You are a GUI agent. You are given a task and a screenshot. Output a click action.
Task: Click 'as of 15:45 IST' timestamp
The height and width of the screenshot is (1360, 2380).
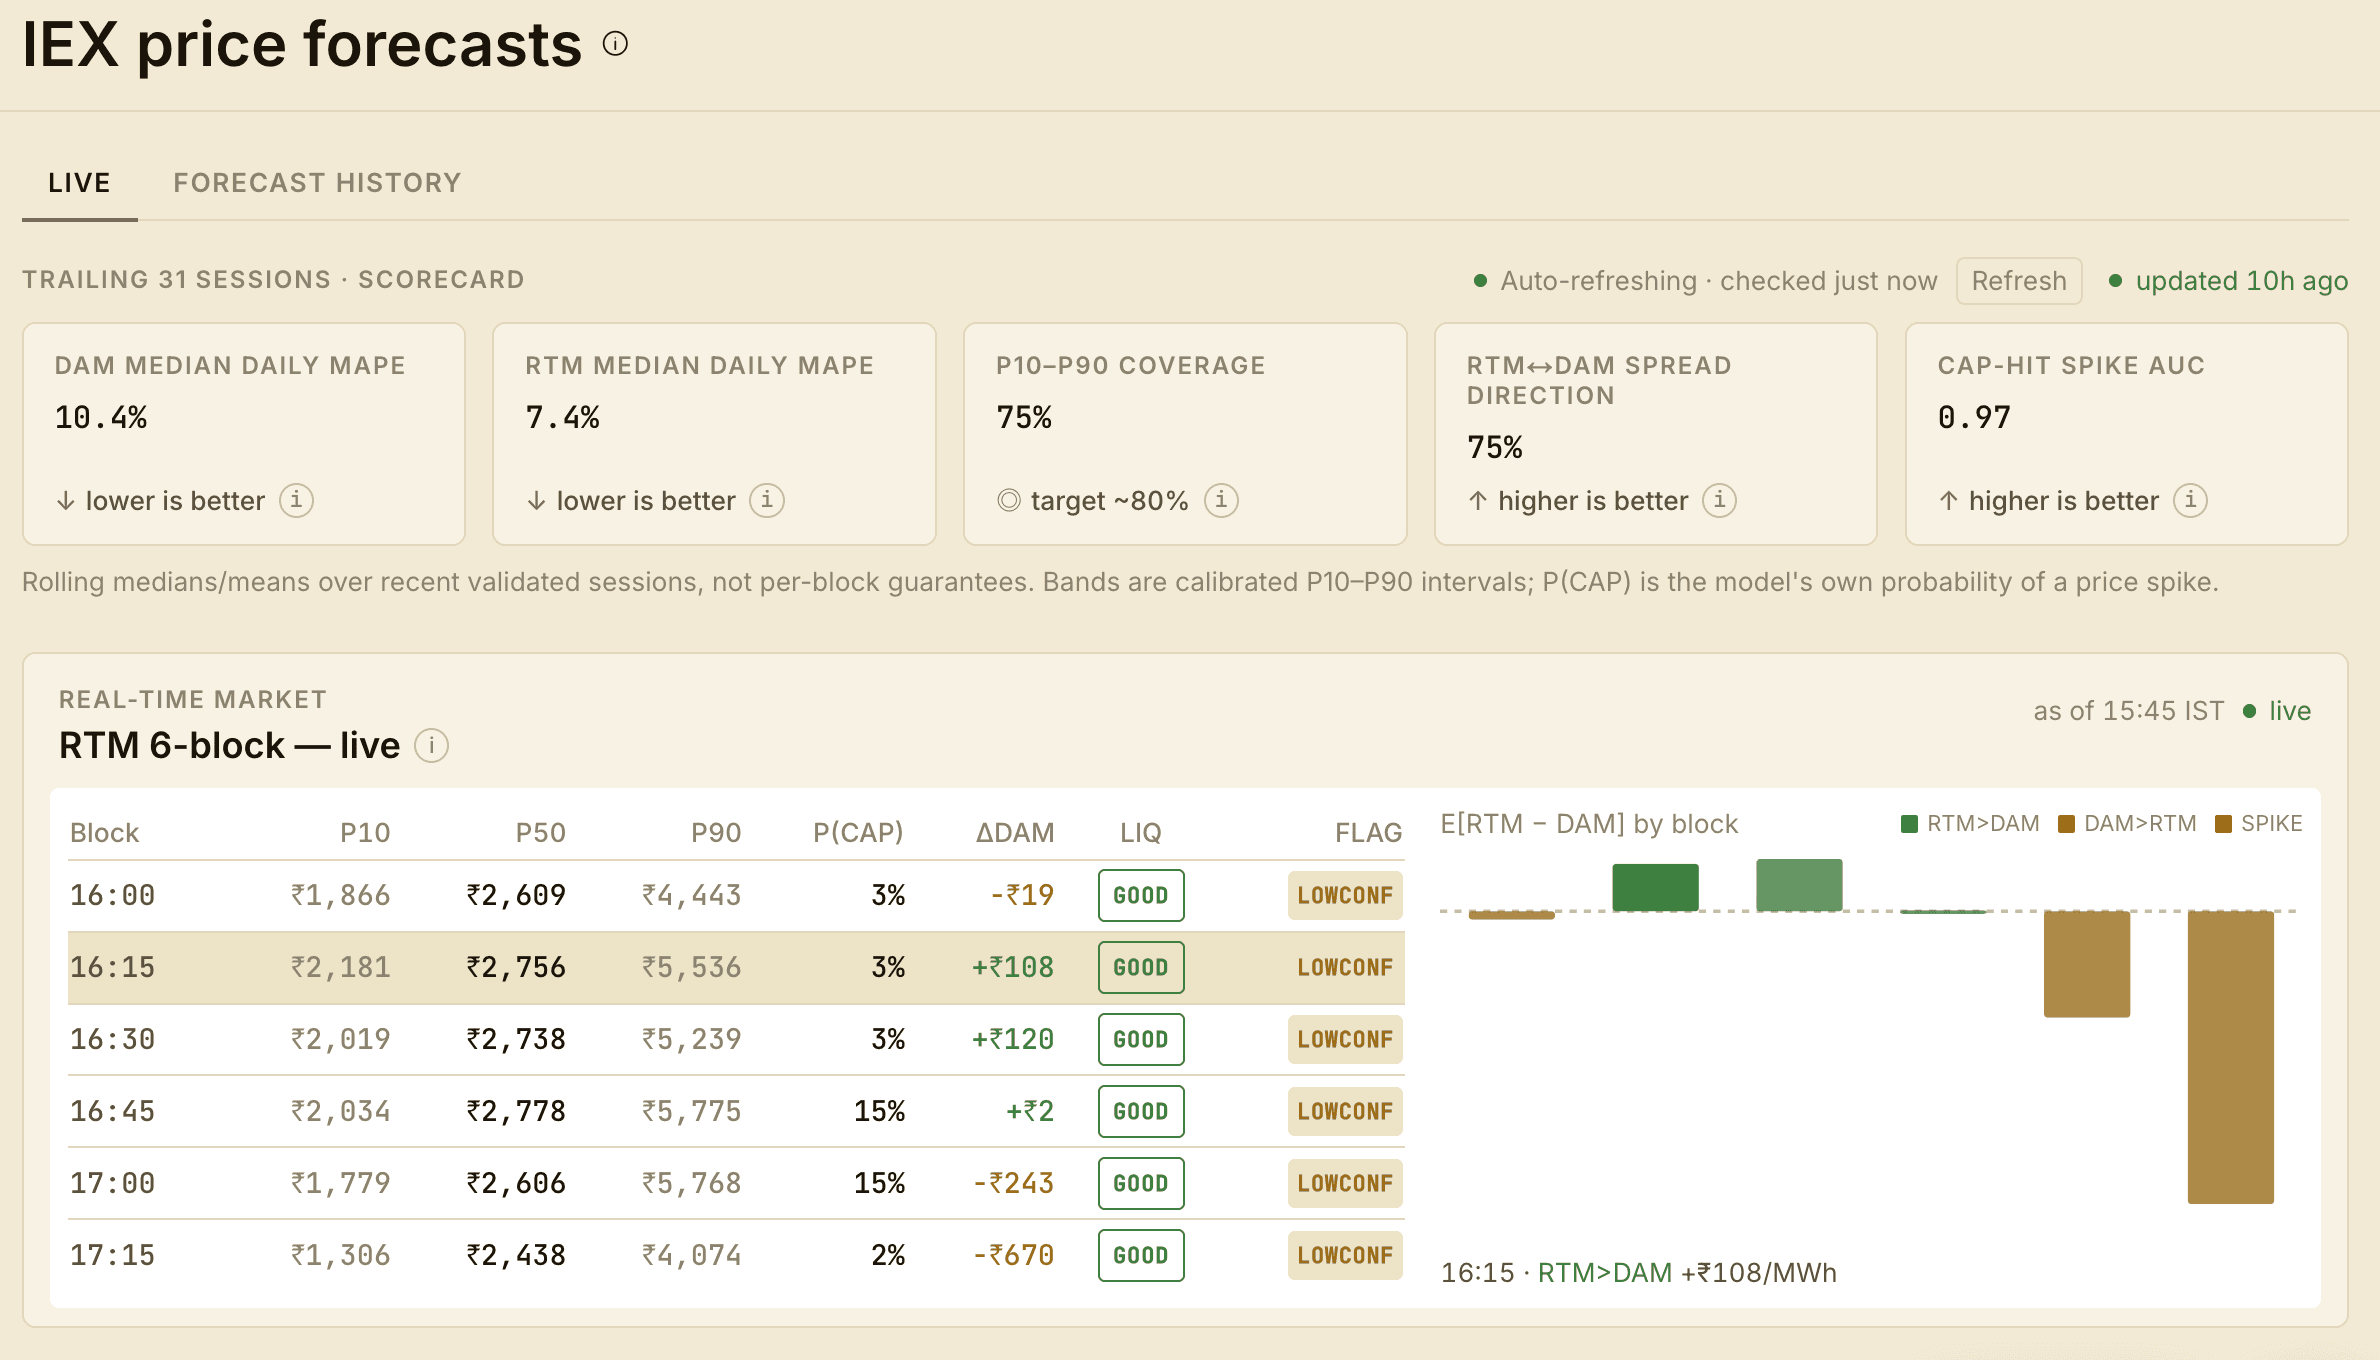[2129, 711]
